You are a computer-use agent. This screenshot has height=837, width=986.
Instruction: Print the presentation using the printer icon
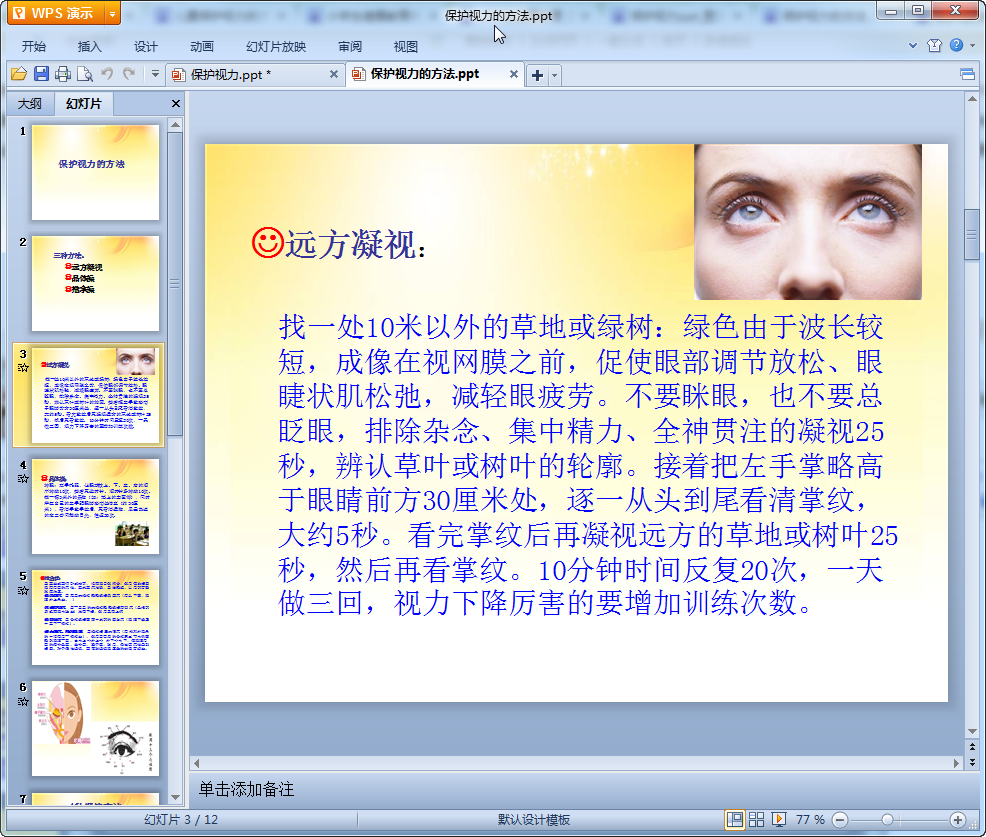(63, 74)
